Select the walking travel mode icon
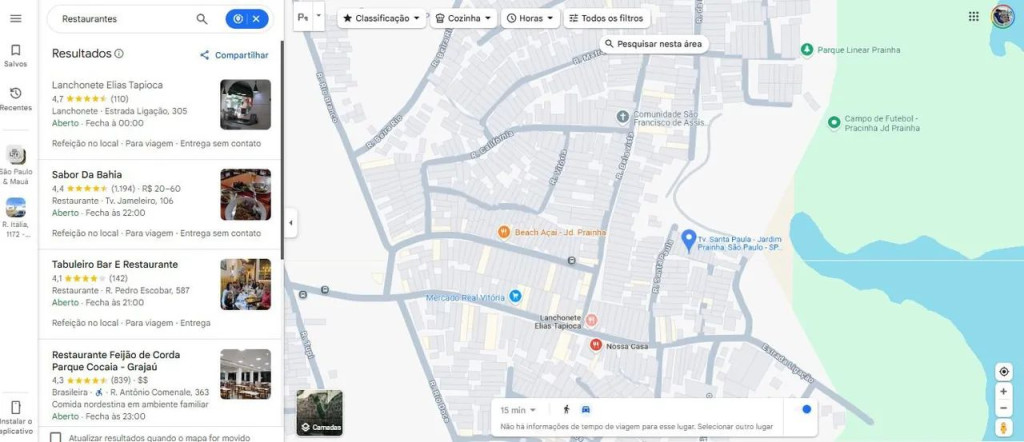 click(x=566, y=410)
